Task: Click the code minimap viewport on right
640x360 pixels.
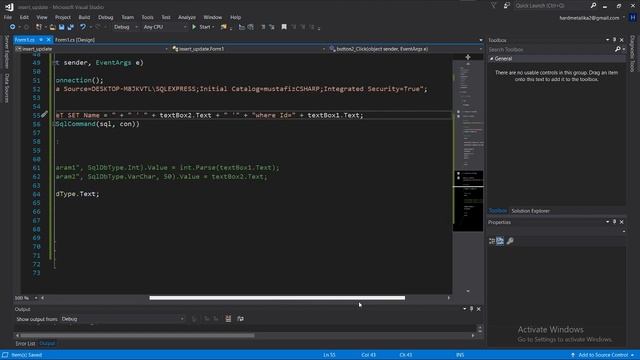Action: point(468,201)
